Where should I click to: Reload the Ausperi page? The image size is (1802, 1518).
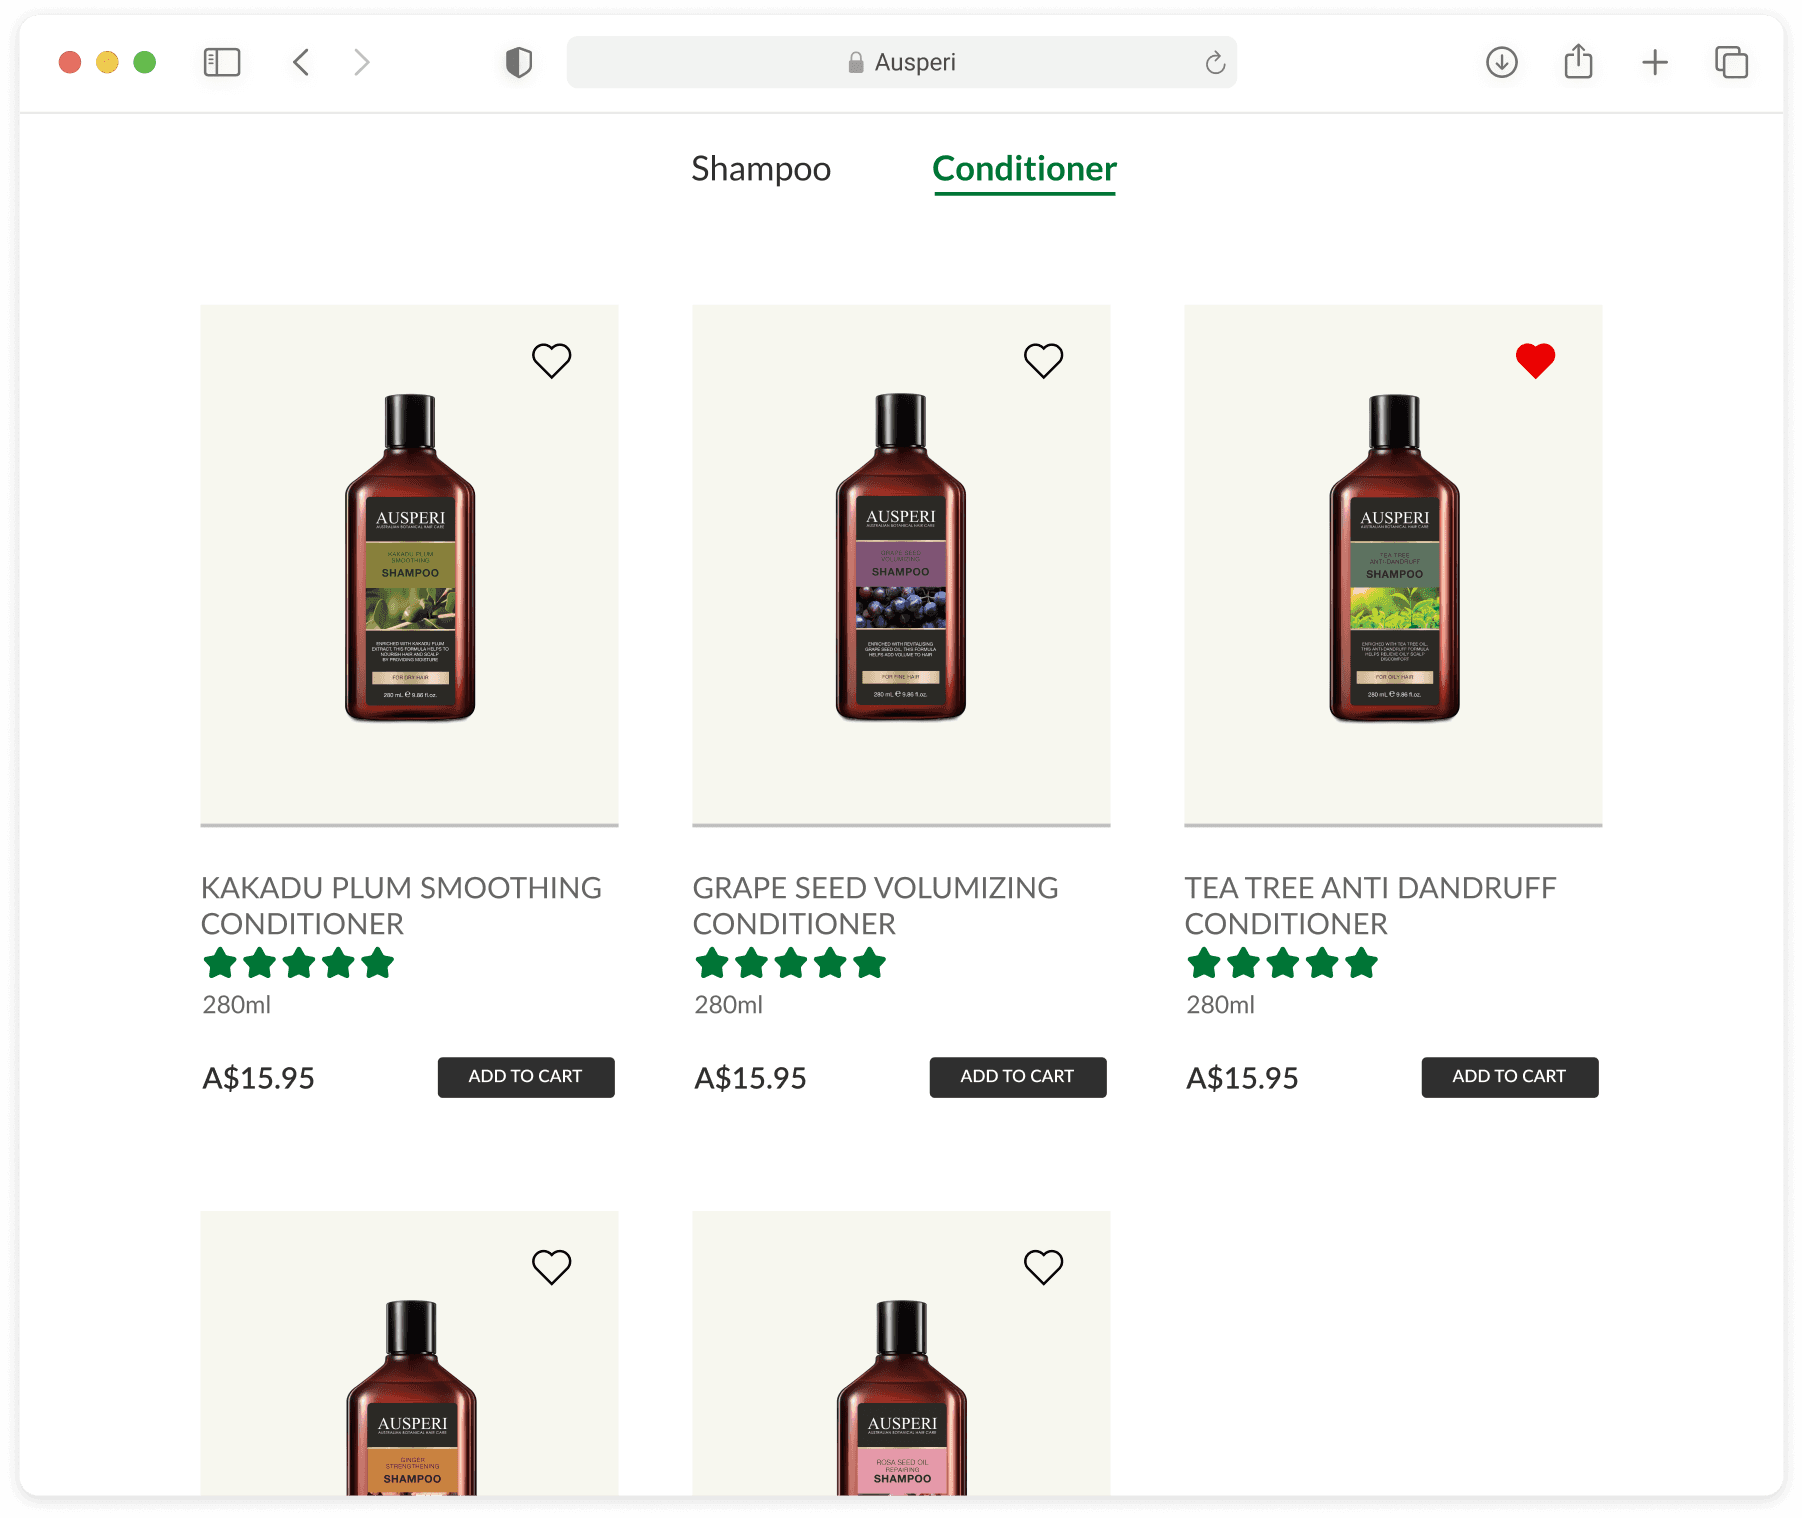coord(1215,63)
